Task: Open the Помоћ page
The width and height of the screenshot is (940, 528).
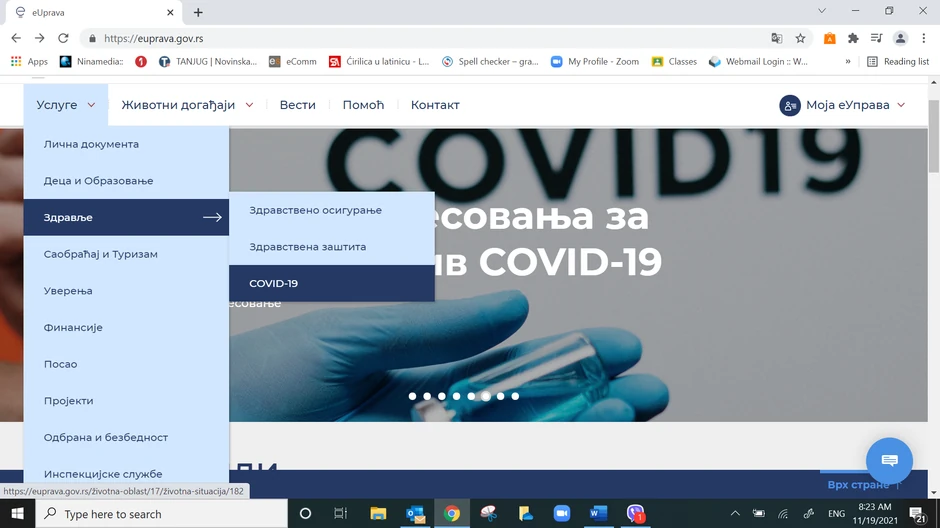Action: (x=363, y=105)
